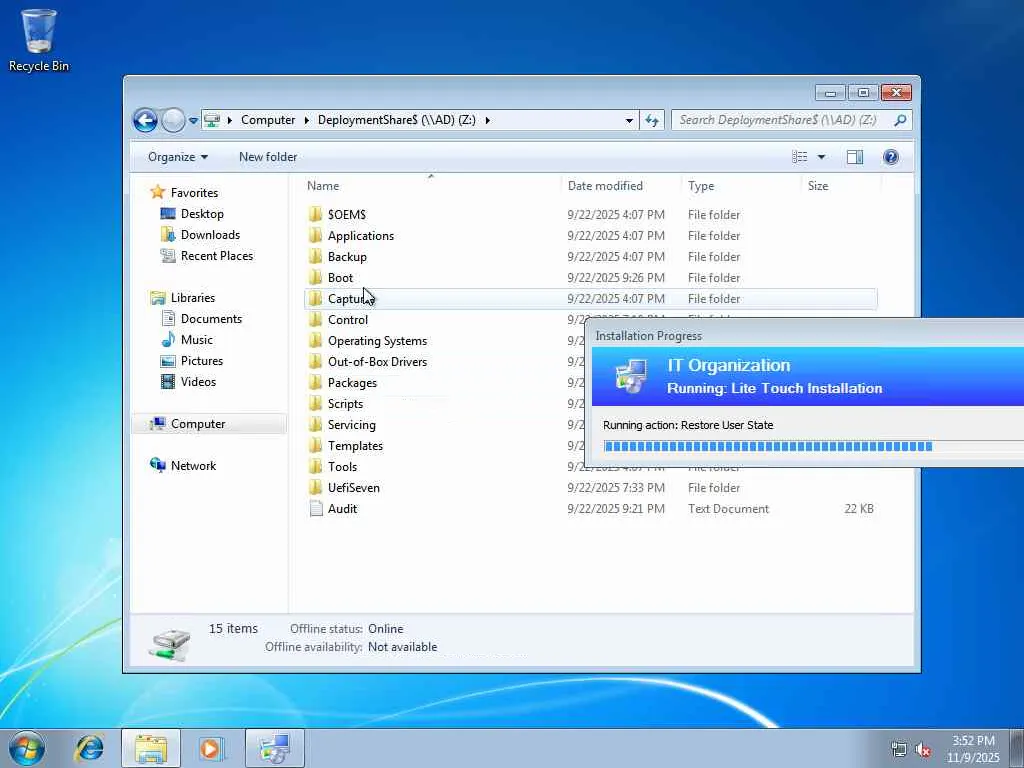Viewport: 1024px width, 768px height.
Task: Select the Out-of-Box Drivers folder icon
Action: coord(315,361)
